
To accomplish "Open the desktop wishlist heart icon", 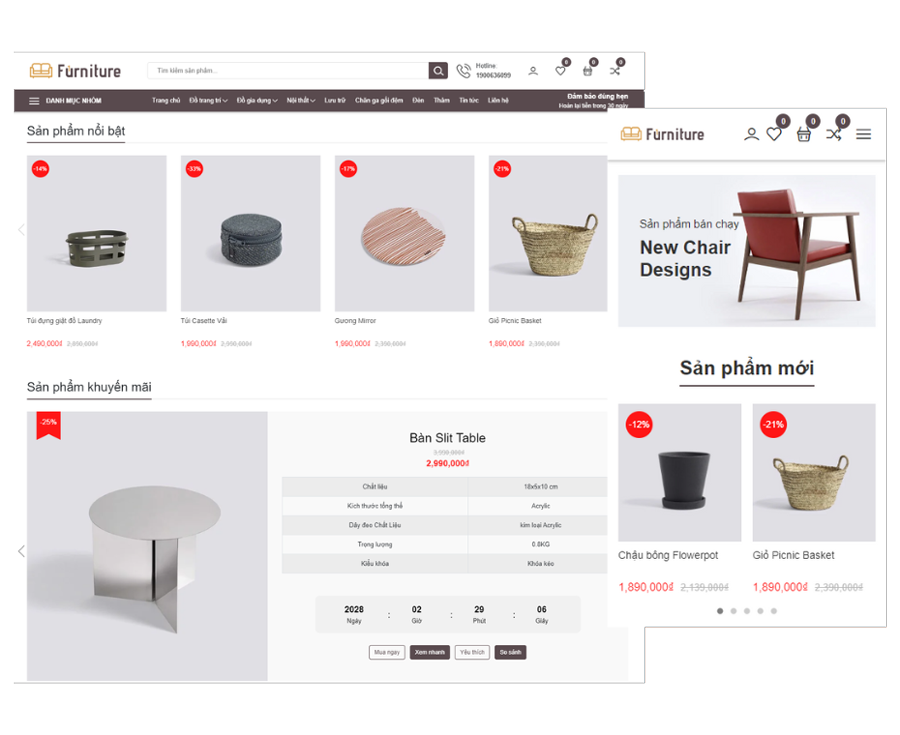I will pyautogui.click(x=560, y=71).
